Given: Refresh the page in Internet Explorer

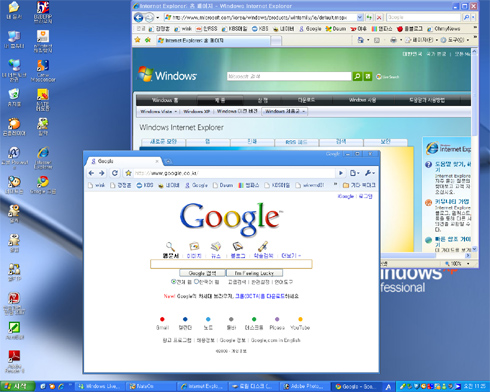Looking at the screenshot, I should coord(369,17).
